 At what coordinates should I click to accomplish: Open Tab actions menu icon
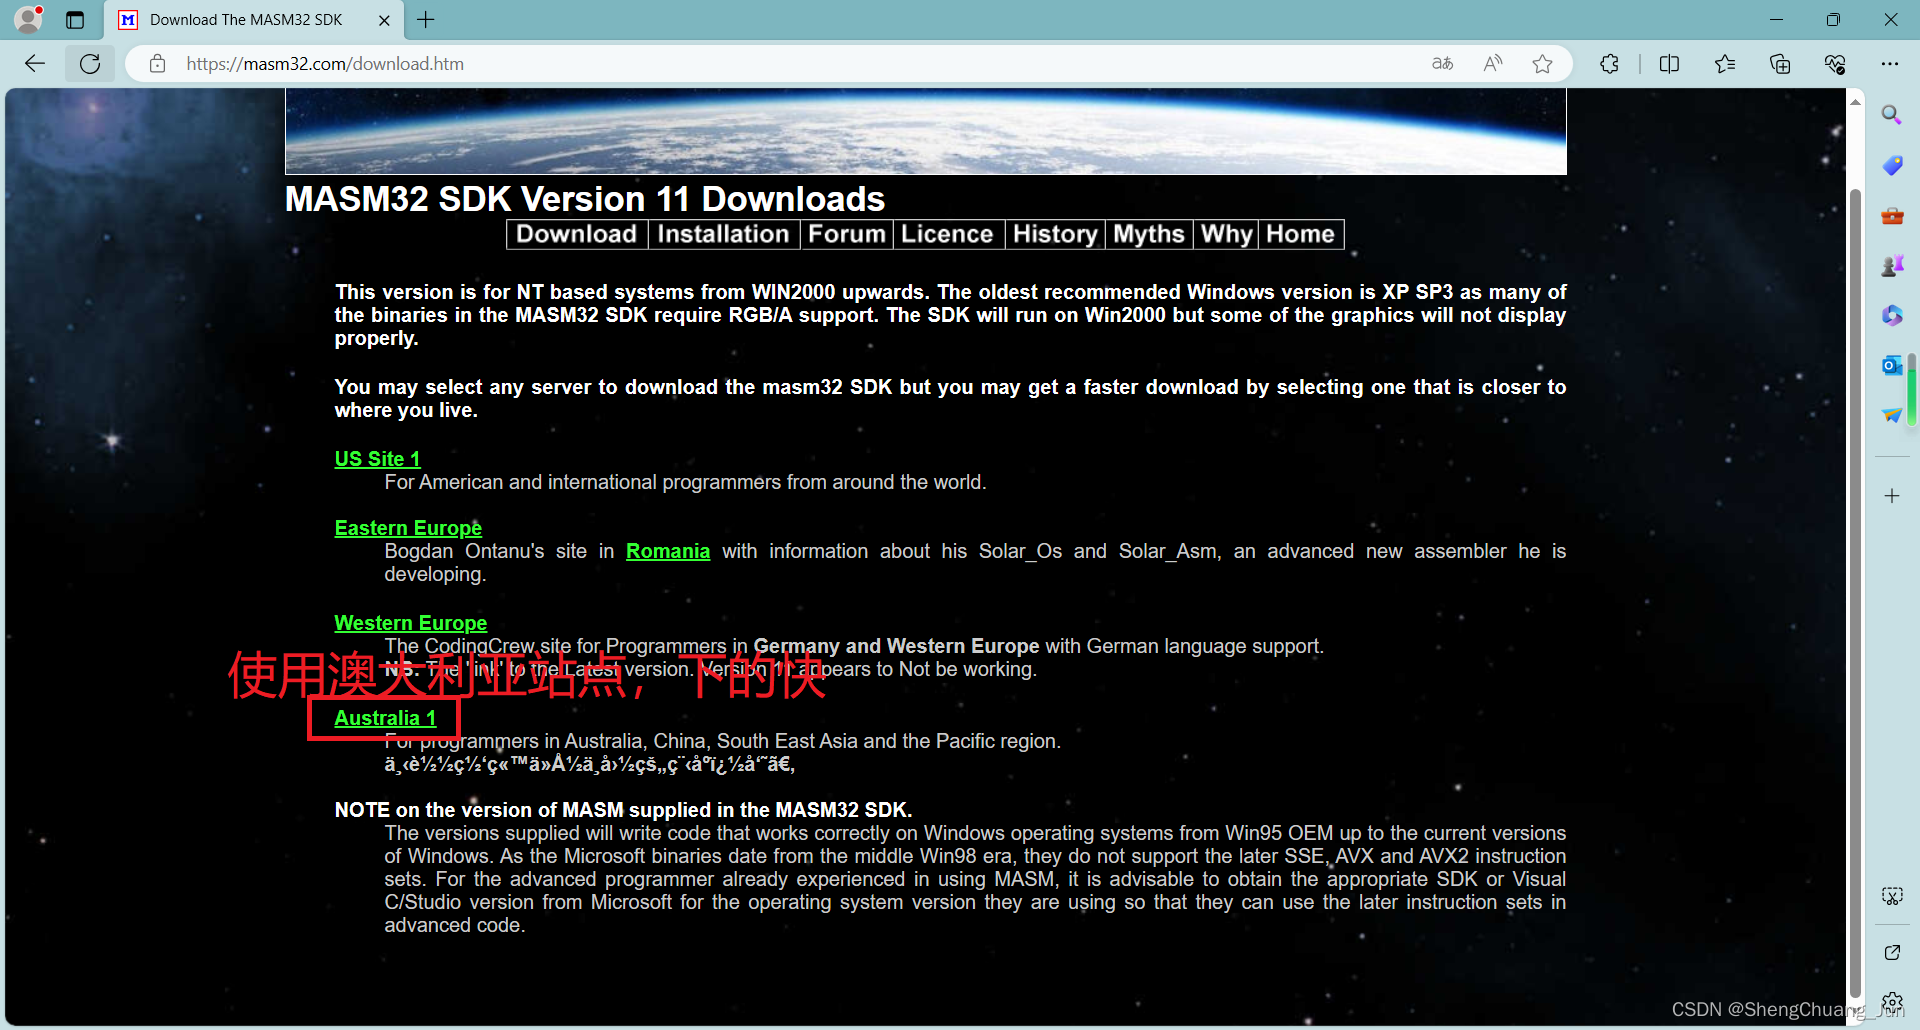[x=75, y=20]
